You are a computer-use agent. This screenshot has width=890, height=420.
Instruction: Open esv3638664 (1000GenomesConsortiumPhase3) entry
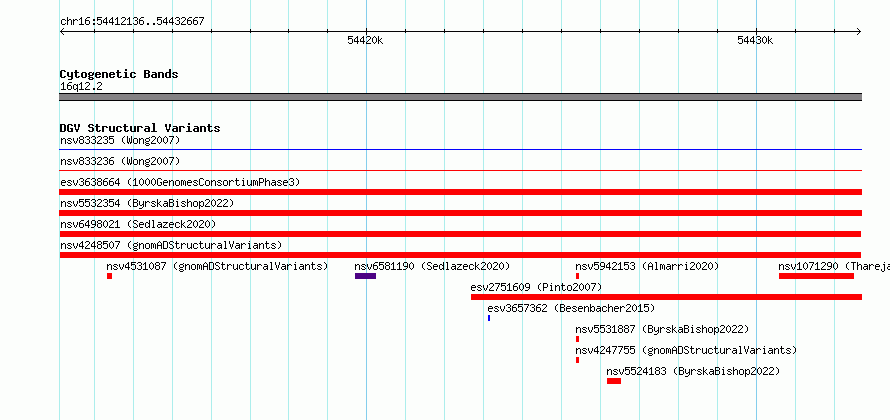(x=180, y=182)
